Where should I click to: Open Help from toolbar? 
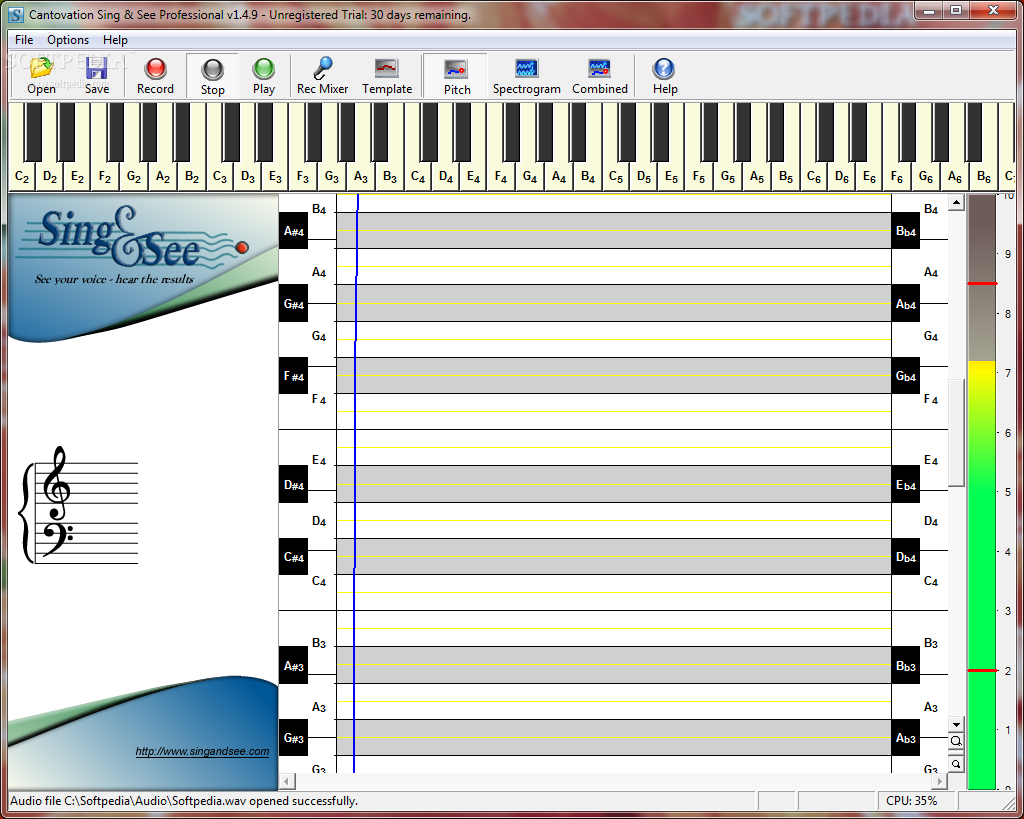pyautogui.click(x=664, y=76)
